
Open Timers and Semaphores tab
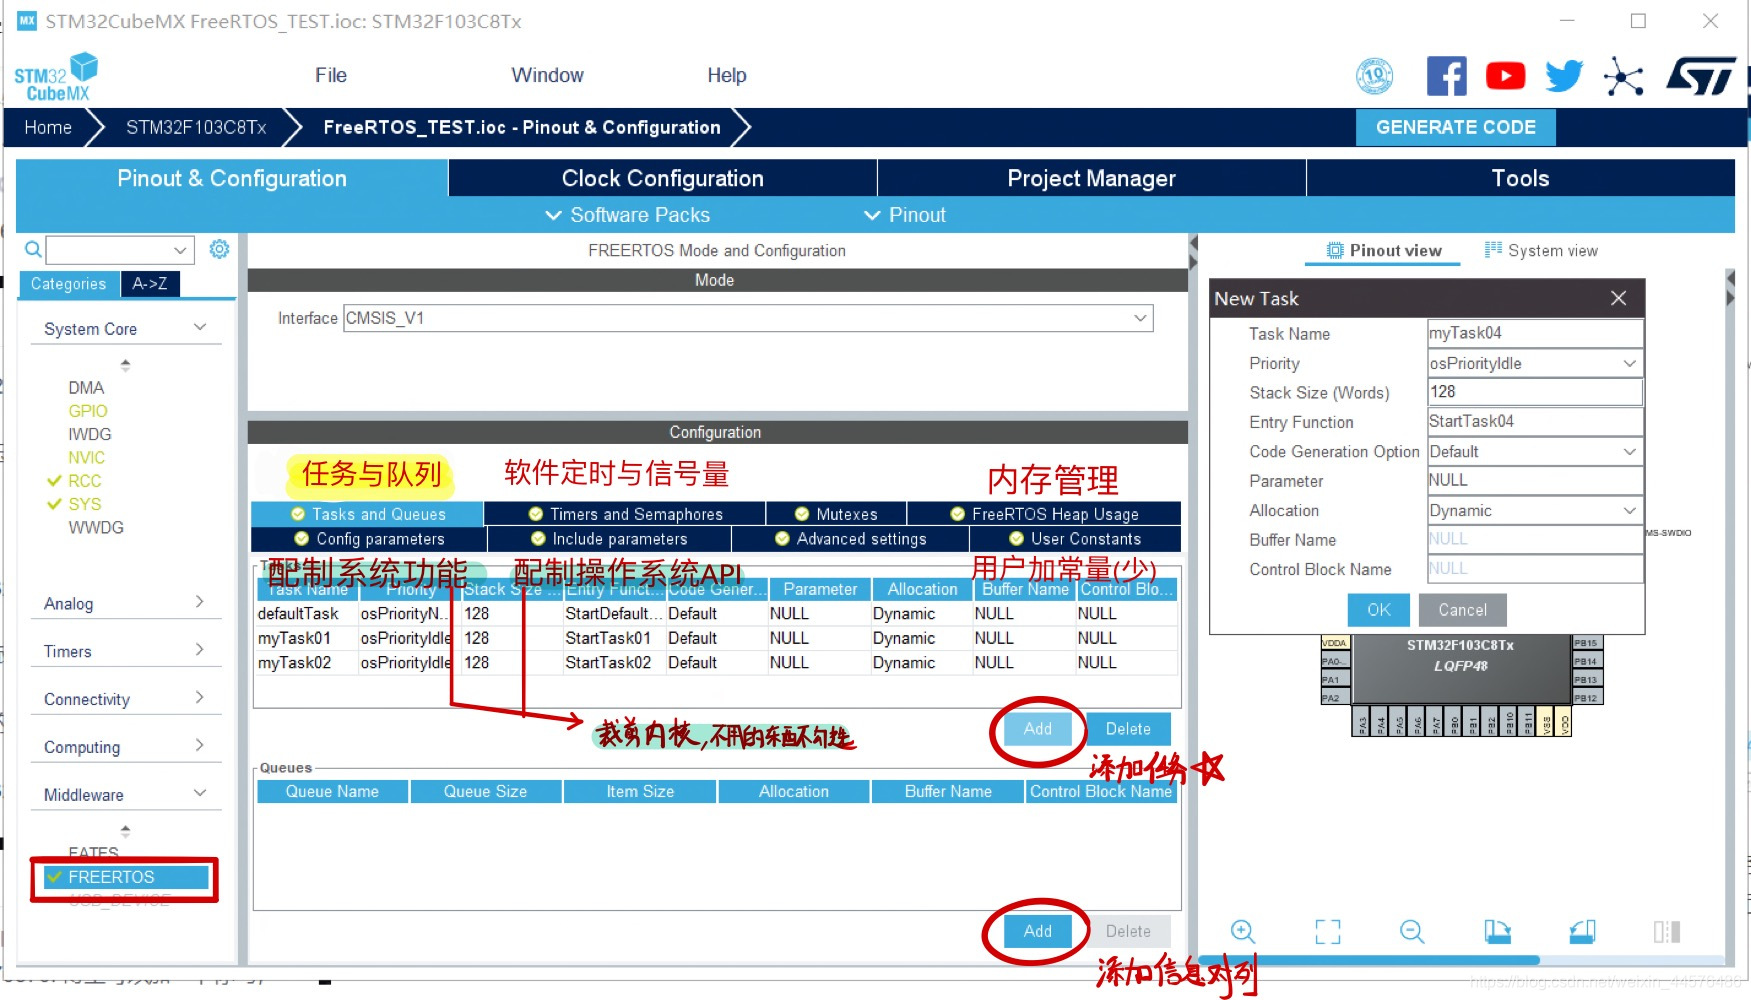tap(625, 514)
